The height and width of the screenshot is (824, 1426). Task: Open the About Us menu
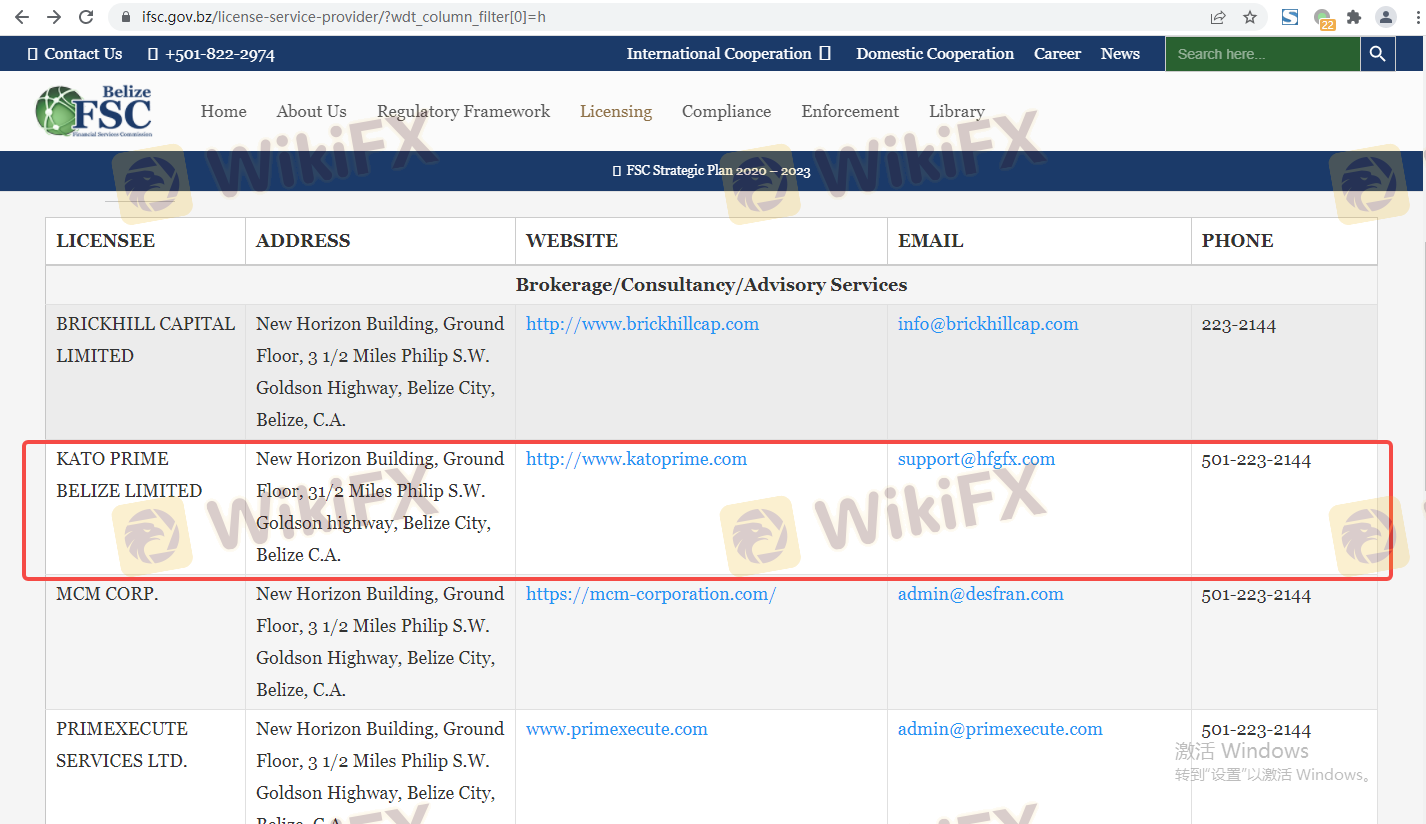click(311, 111)
